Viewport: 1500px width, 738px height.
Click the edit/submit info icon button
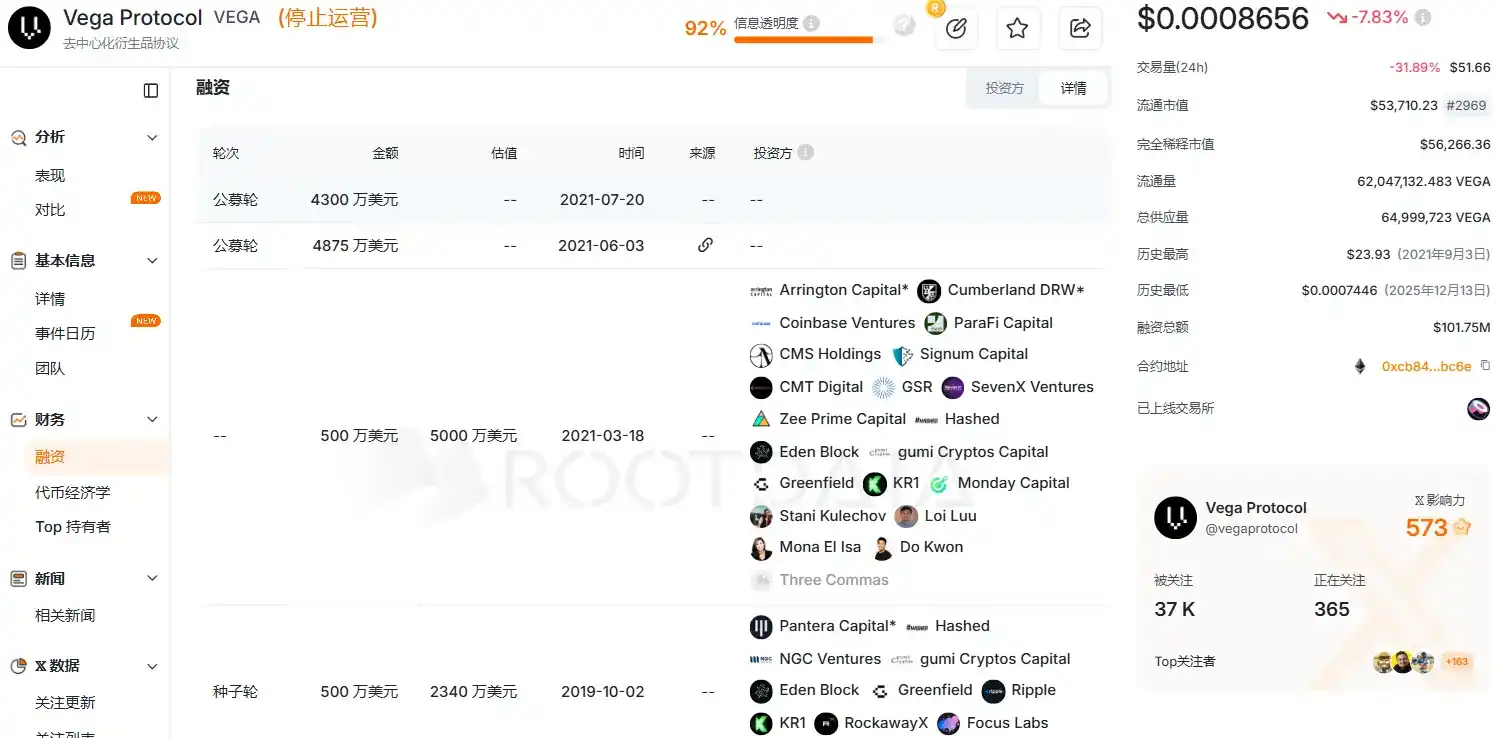click(955, 29)
